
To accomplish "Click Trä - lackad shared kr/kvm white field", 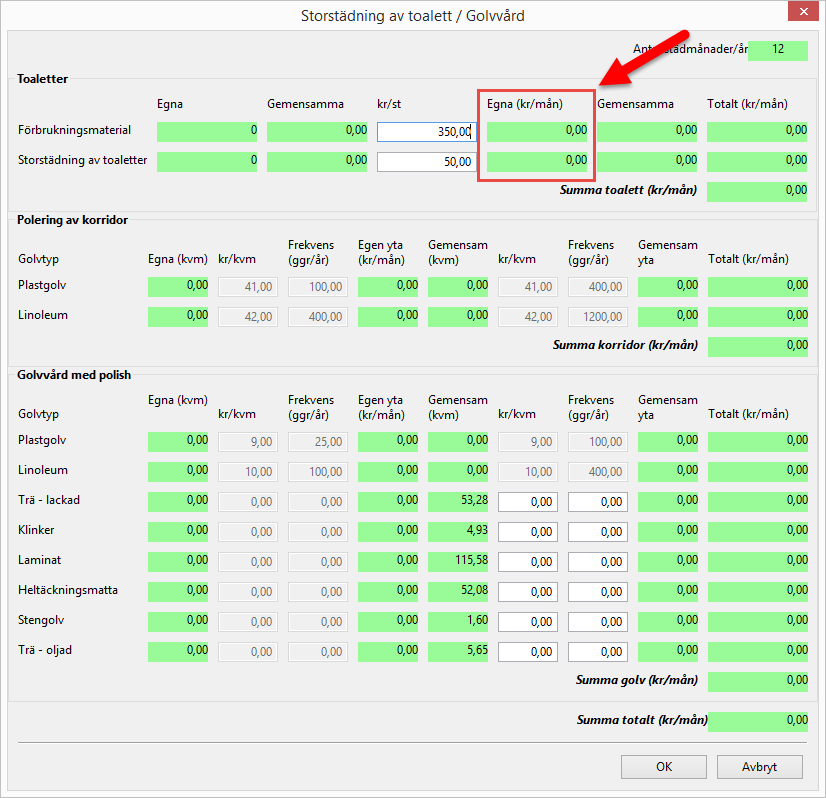I will 528,501.
